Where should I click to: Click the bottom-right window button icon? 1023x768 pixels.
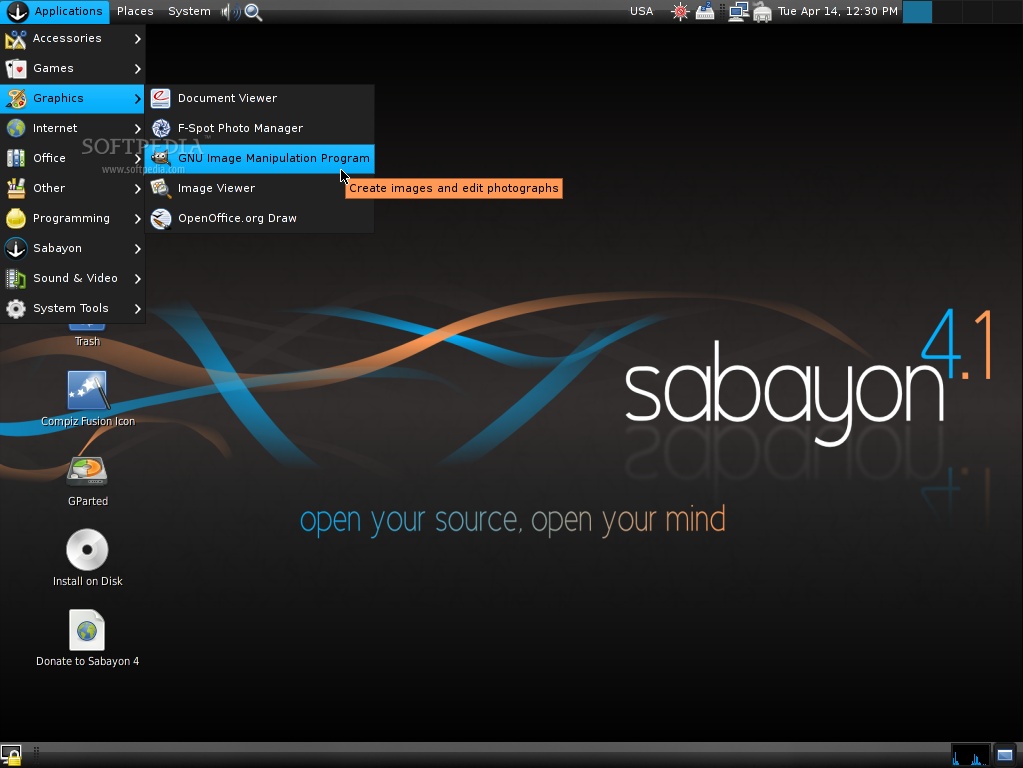(1005, 756)
